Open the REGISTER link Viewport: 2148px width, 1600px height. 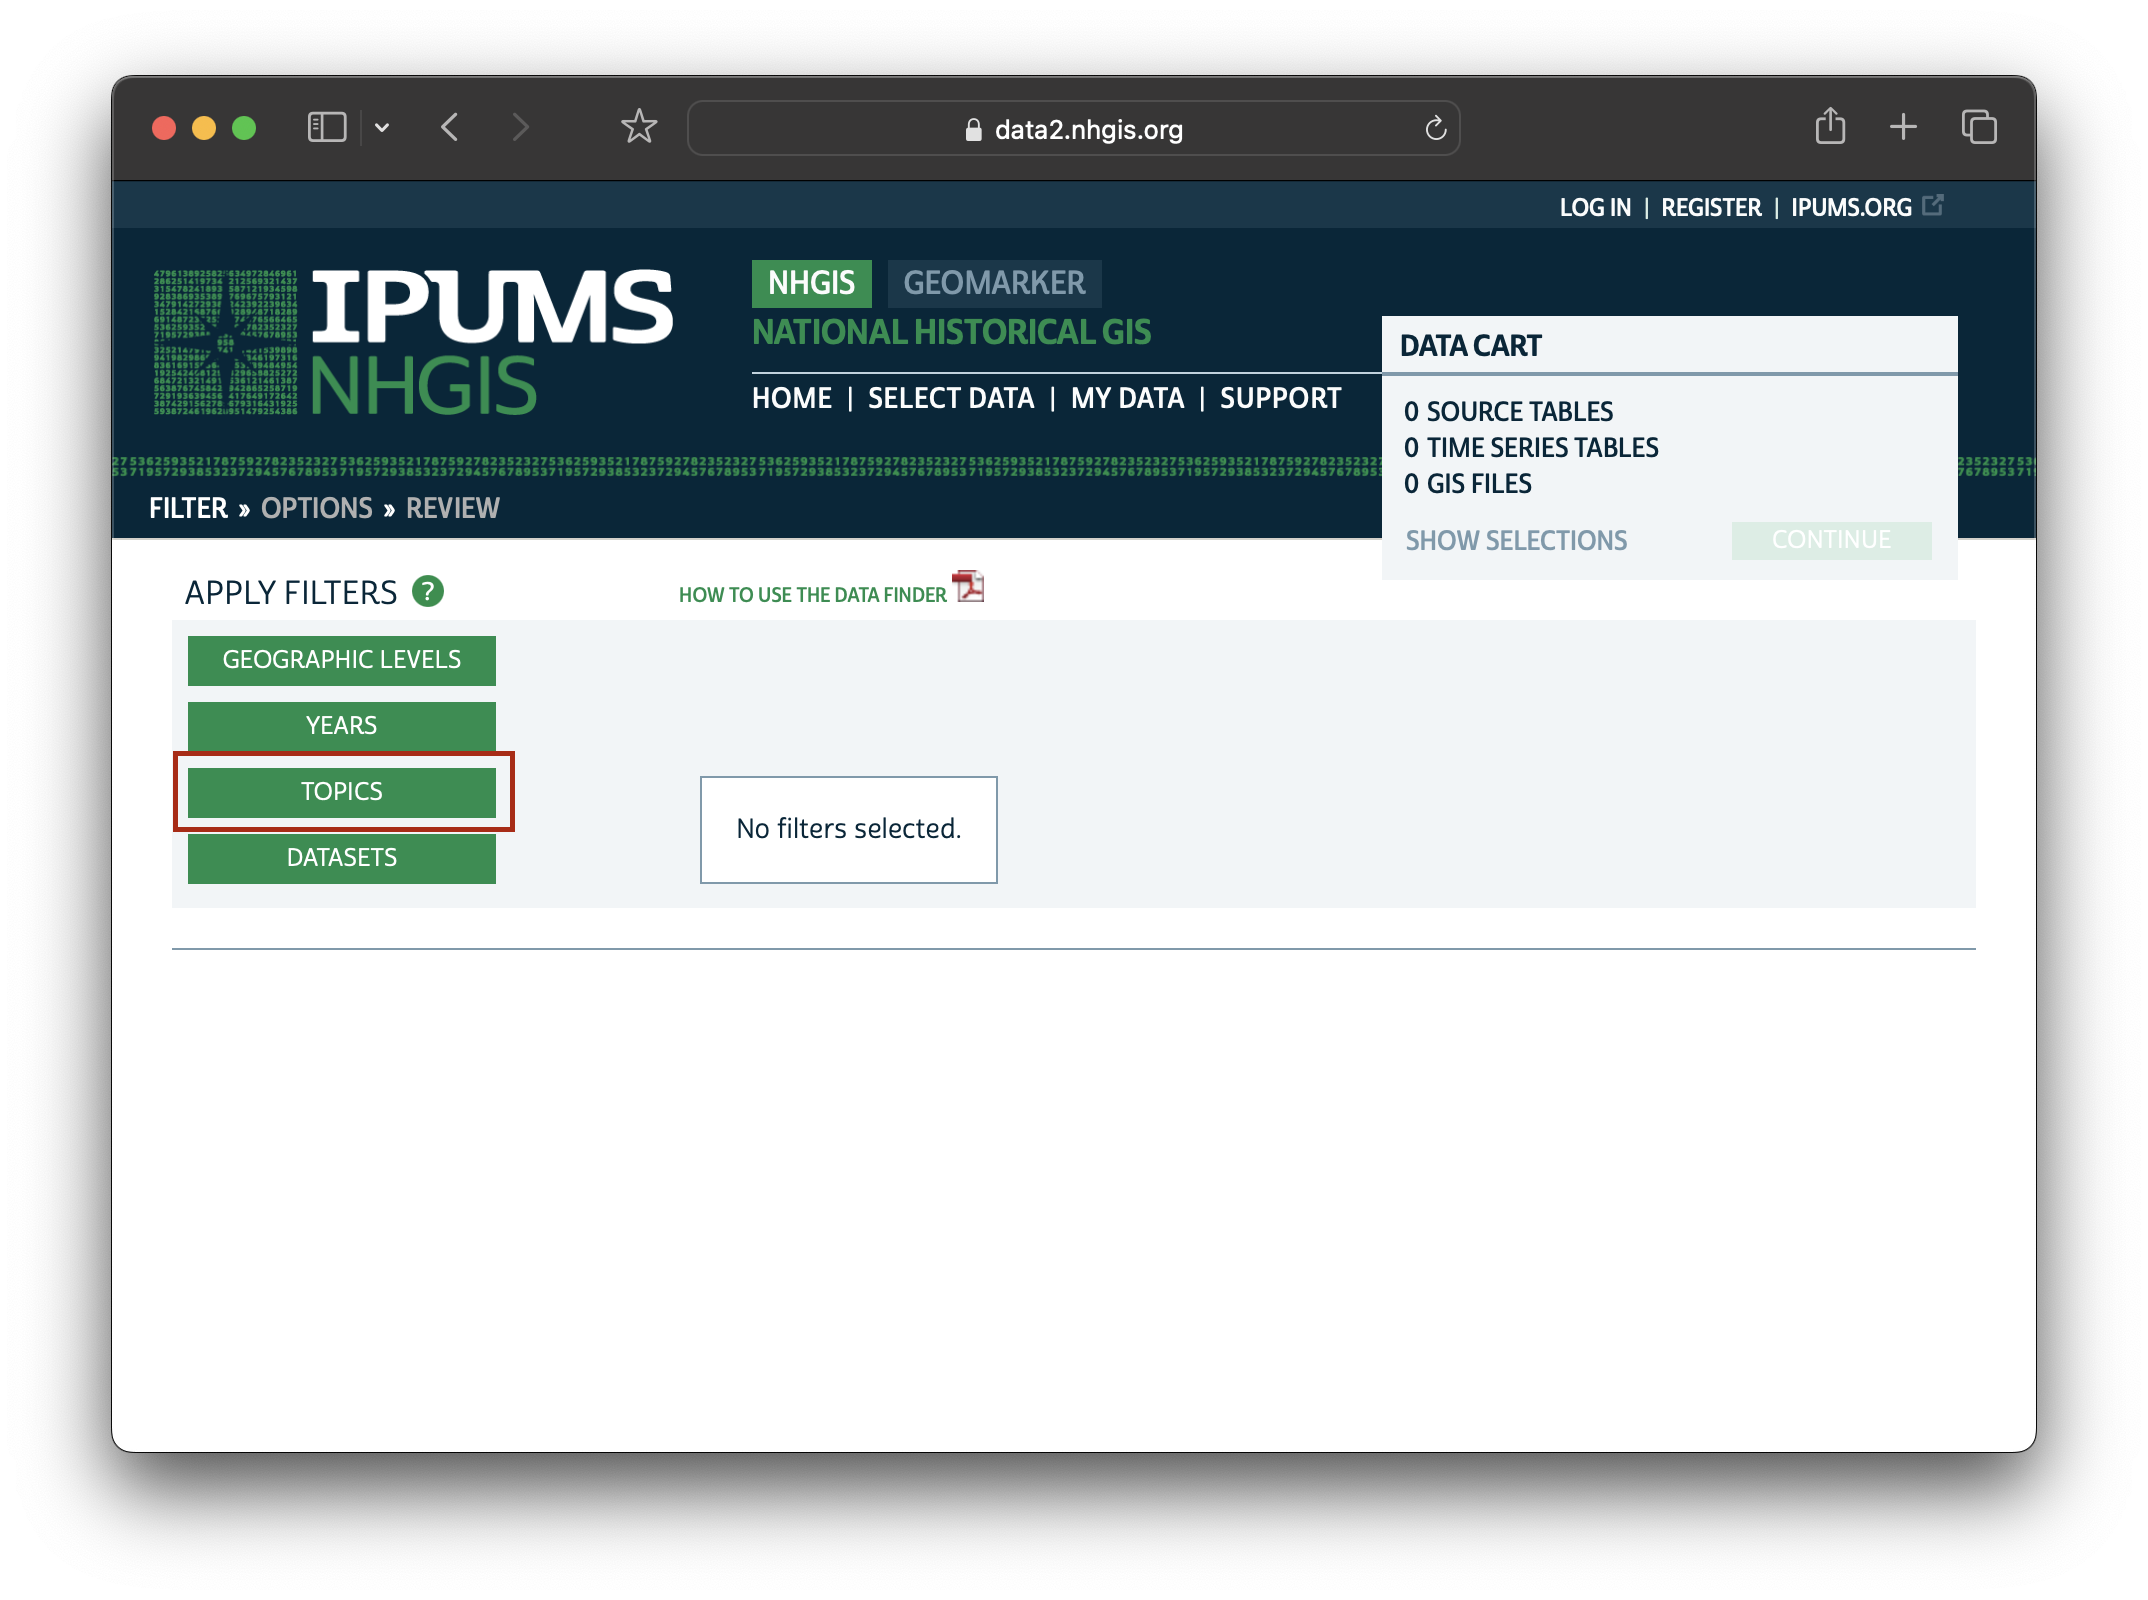tap(1711, 207)
